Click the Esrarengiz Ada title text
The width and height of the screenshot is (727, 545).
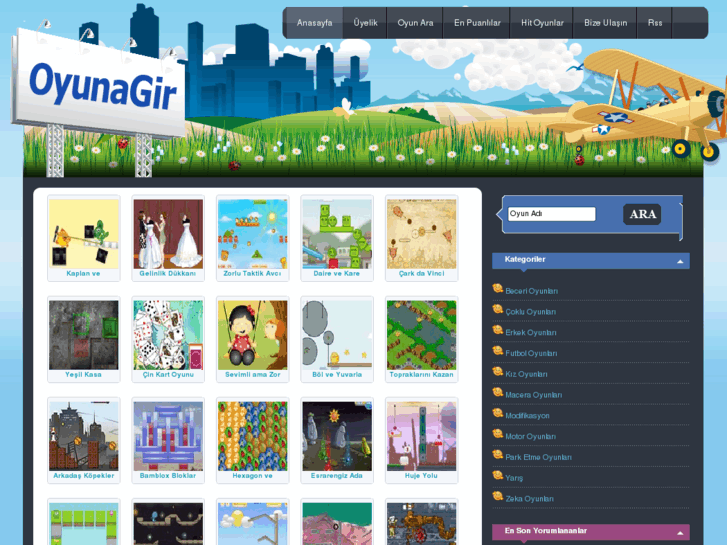click(337, 476)
